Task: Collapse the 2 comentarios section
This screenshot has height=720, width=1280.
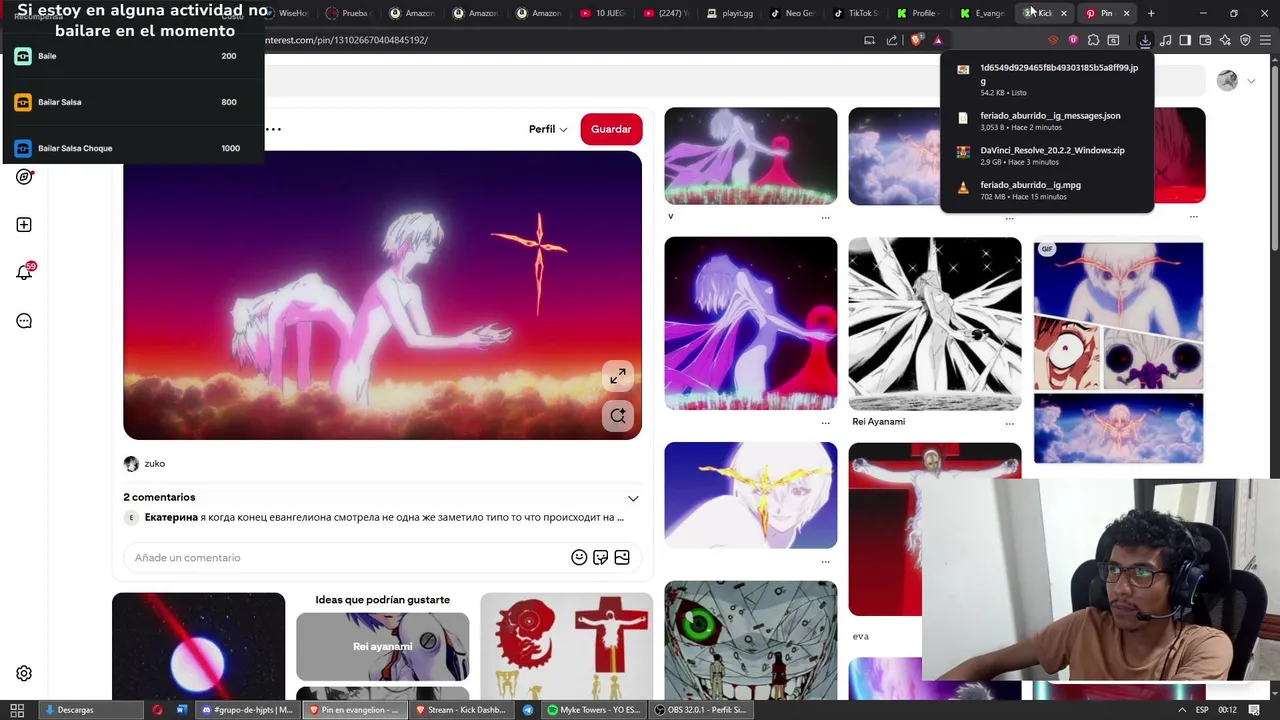Action: pos(633,498)
